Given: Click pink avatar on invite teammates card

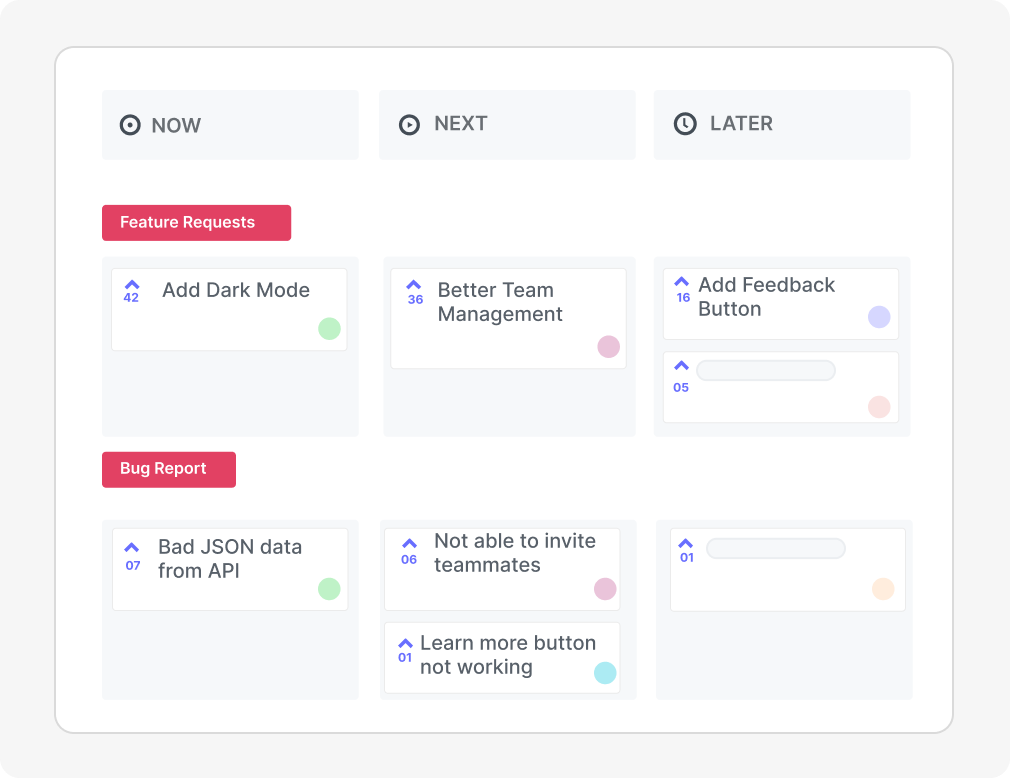Looking at the screenshot, I should coord(605,589).
